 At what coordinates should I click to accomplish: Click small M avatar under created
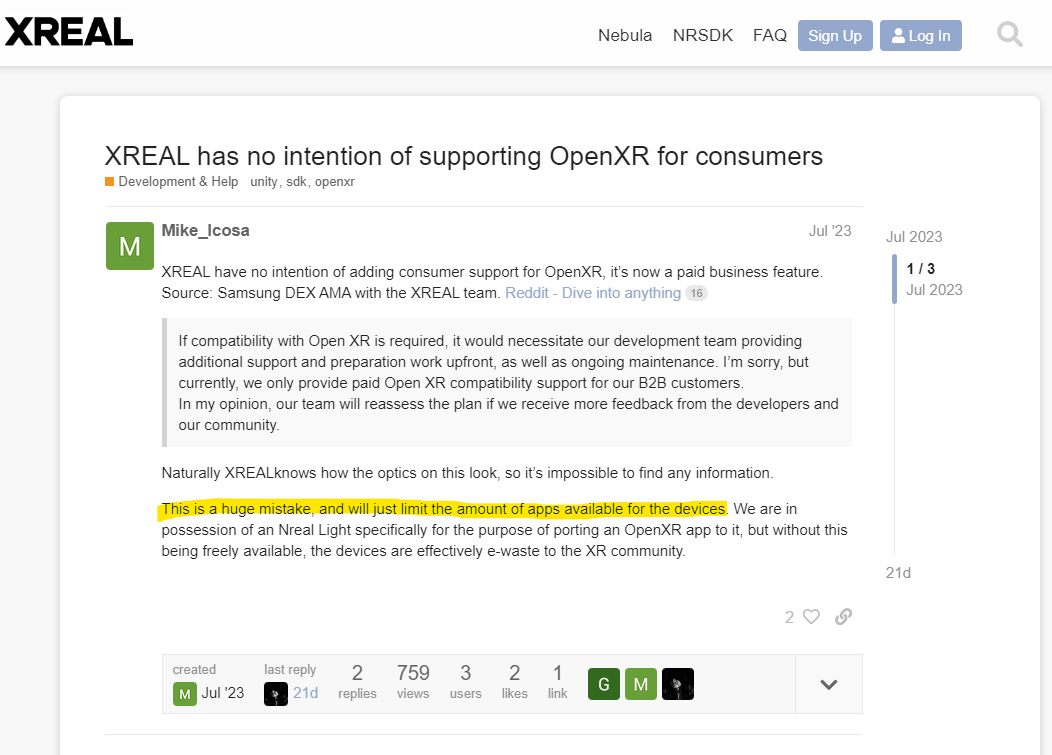[185, 694]
